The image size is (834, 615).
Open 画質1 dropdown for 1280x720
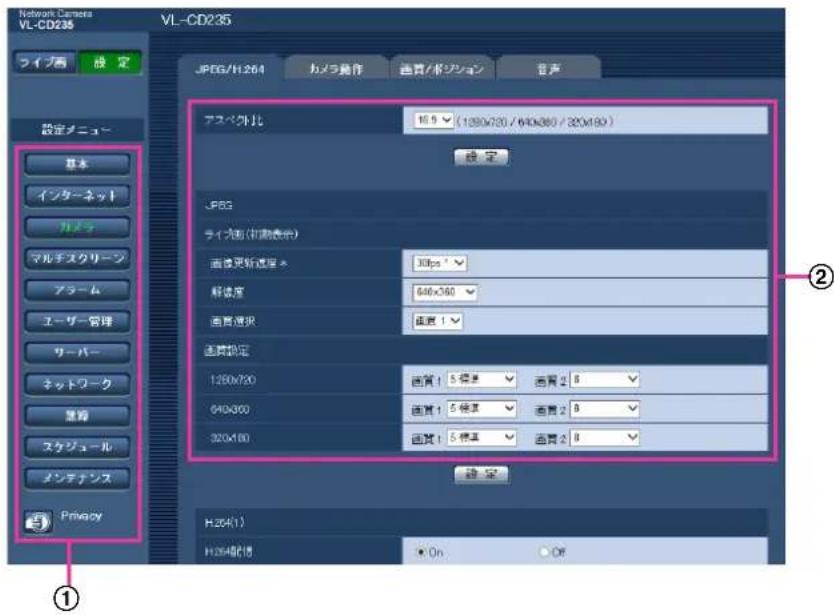481,379
